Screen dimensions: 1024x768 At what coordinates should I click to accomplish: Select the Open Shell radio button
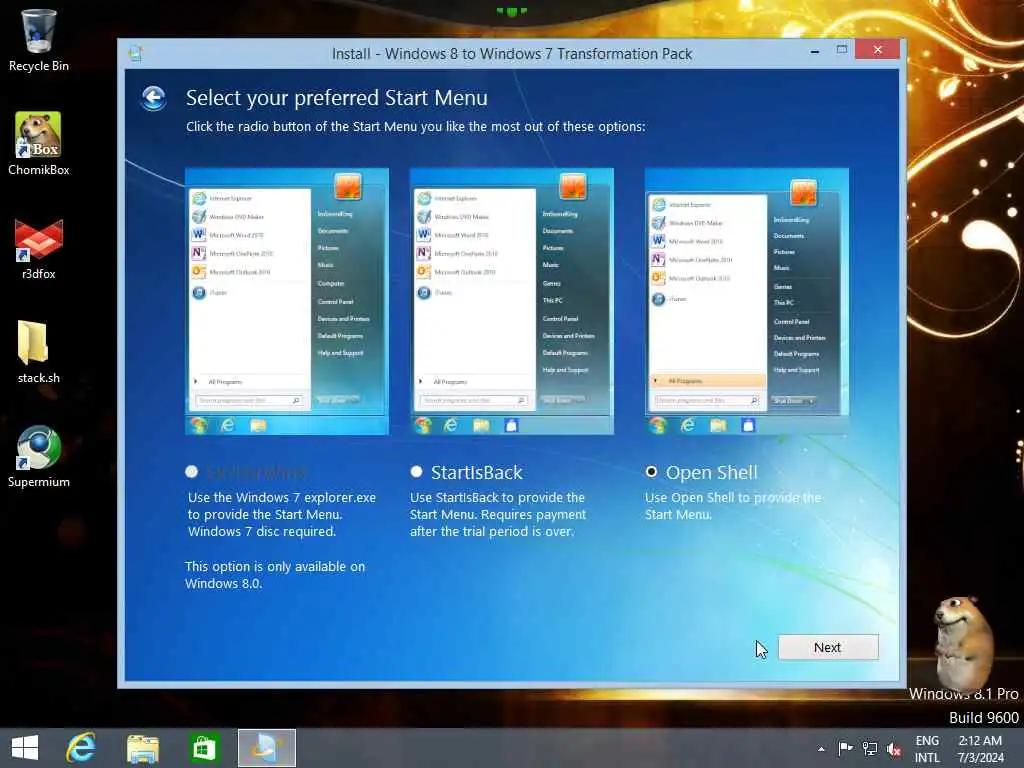(651, 471)
